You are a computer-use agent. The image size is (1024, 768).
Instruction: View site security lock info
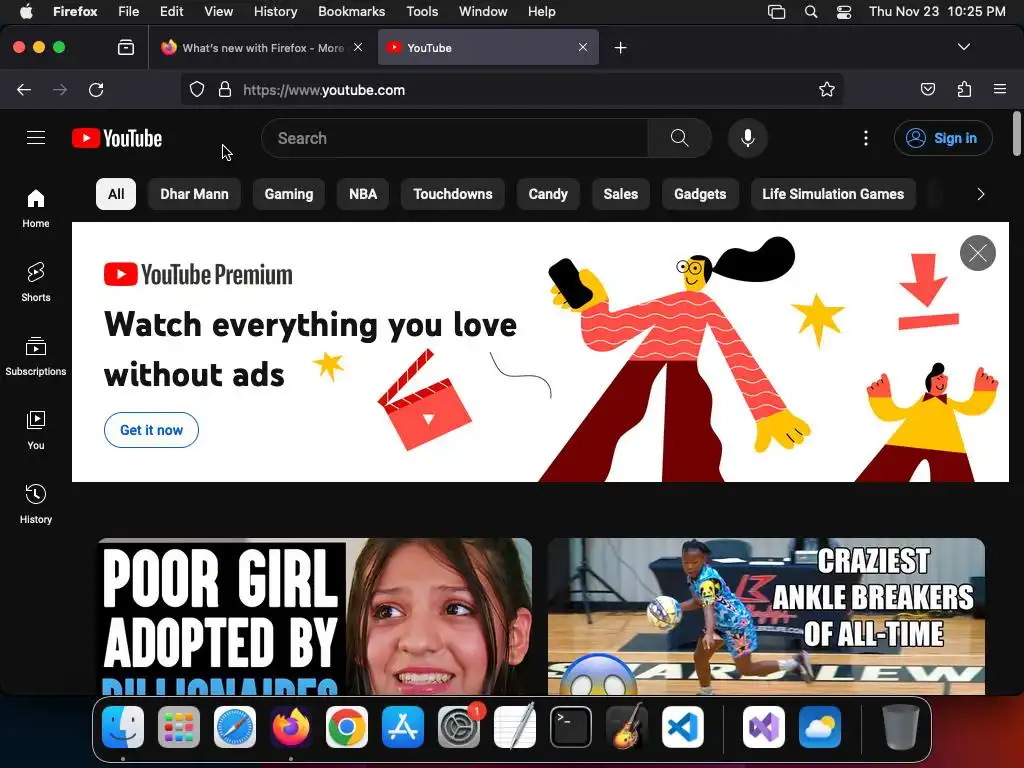pyautogui.click(x=225, y=89)
